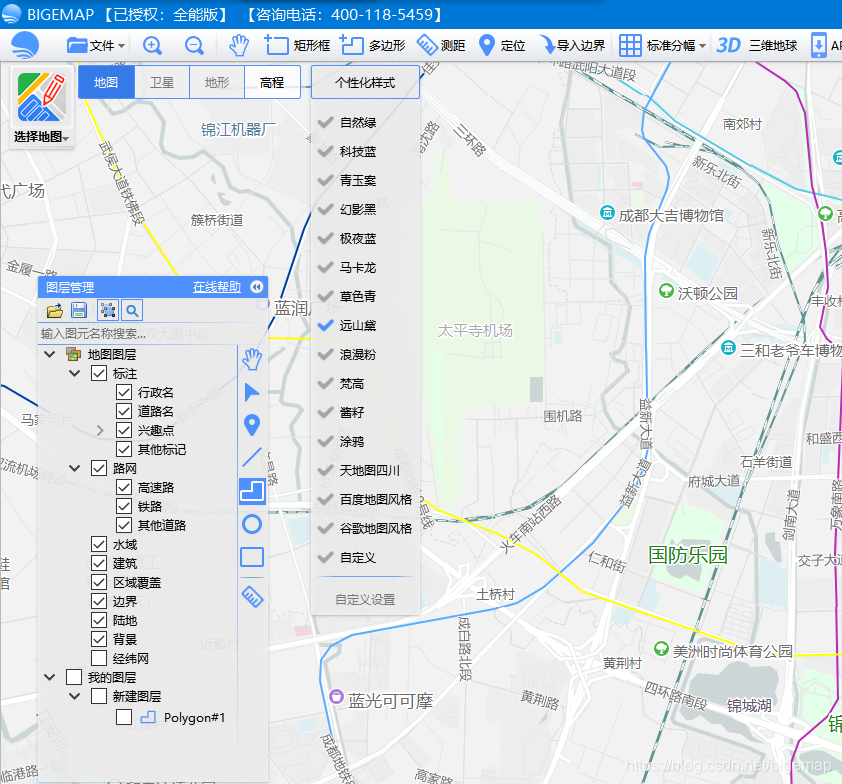Screen dimensions: 842x784
Task: Check the Polygon#1 layer checkbox
Action: pos(124,717)
